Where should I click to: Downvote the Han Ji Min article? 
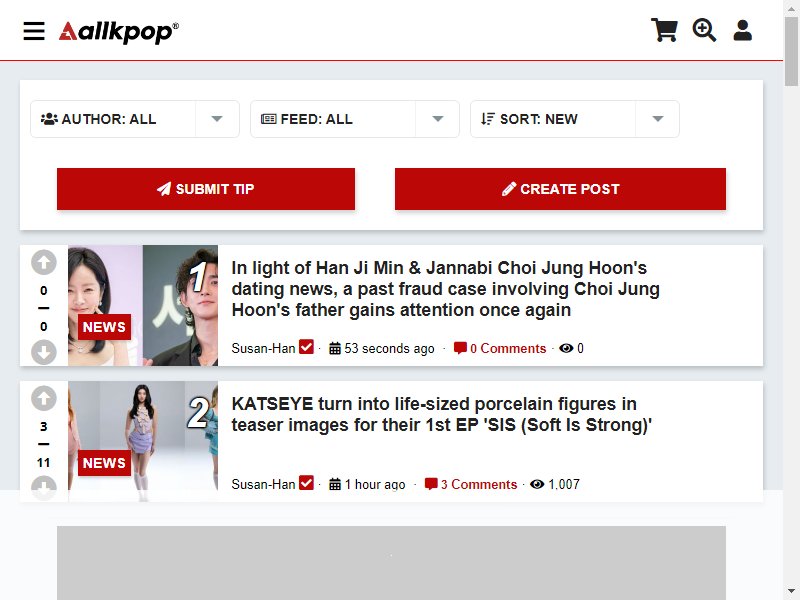(44, 352)
